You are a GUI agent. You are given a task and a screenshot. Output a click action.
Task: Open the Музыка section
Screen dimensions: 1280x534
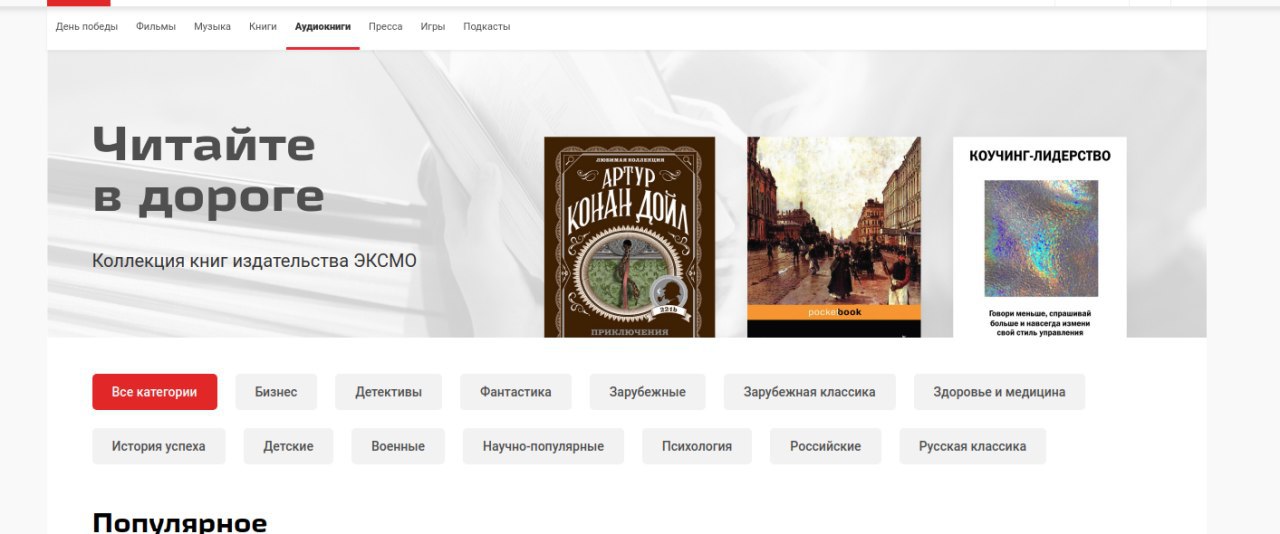pos(212,27)
